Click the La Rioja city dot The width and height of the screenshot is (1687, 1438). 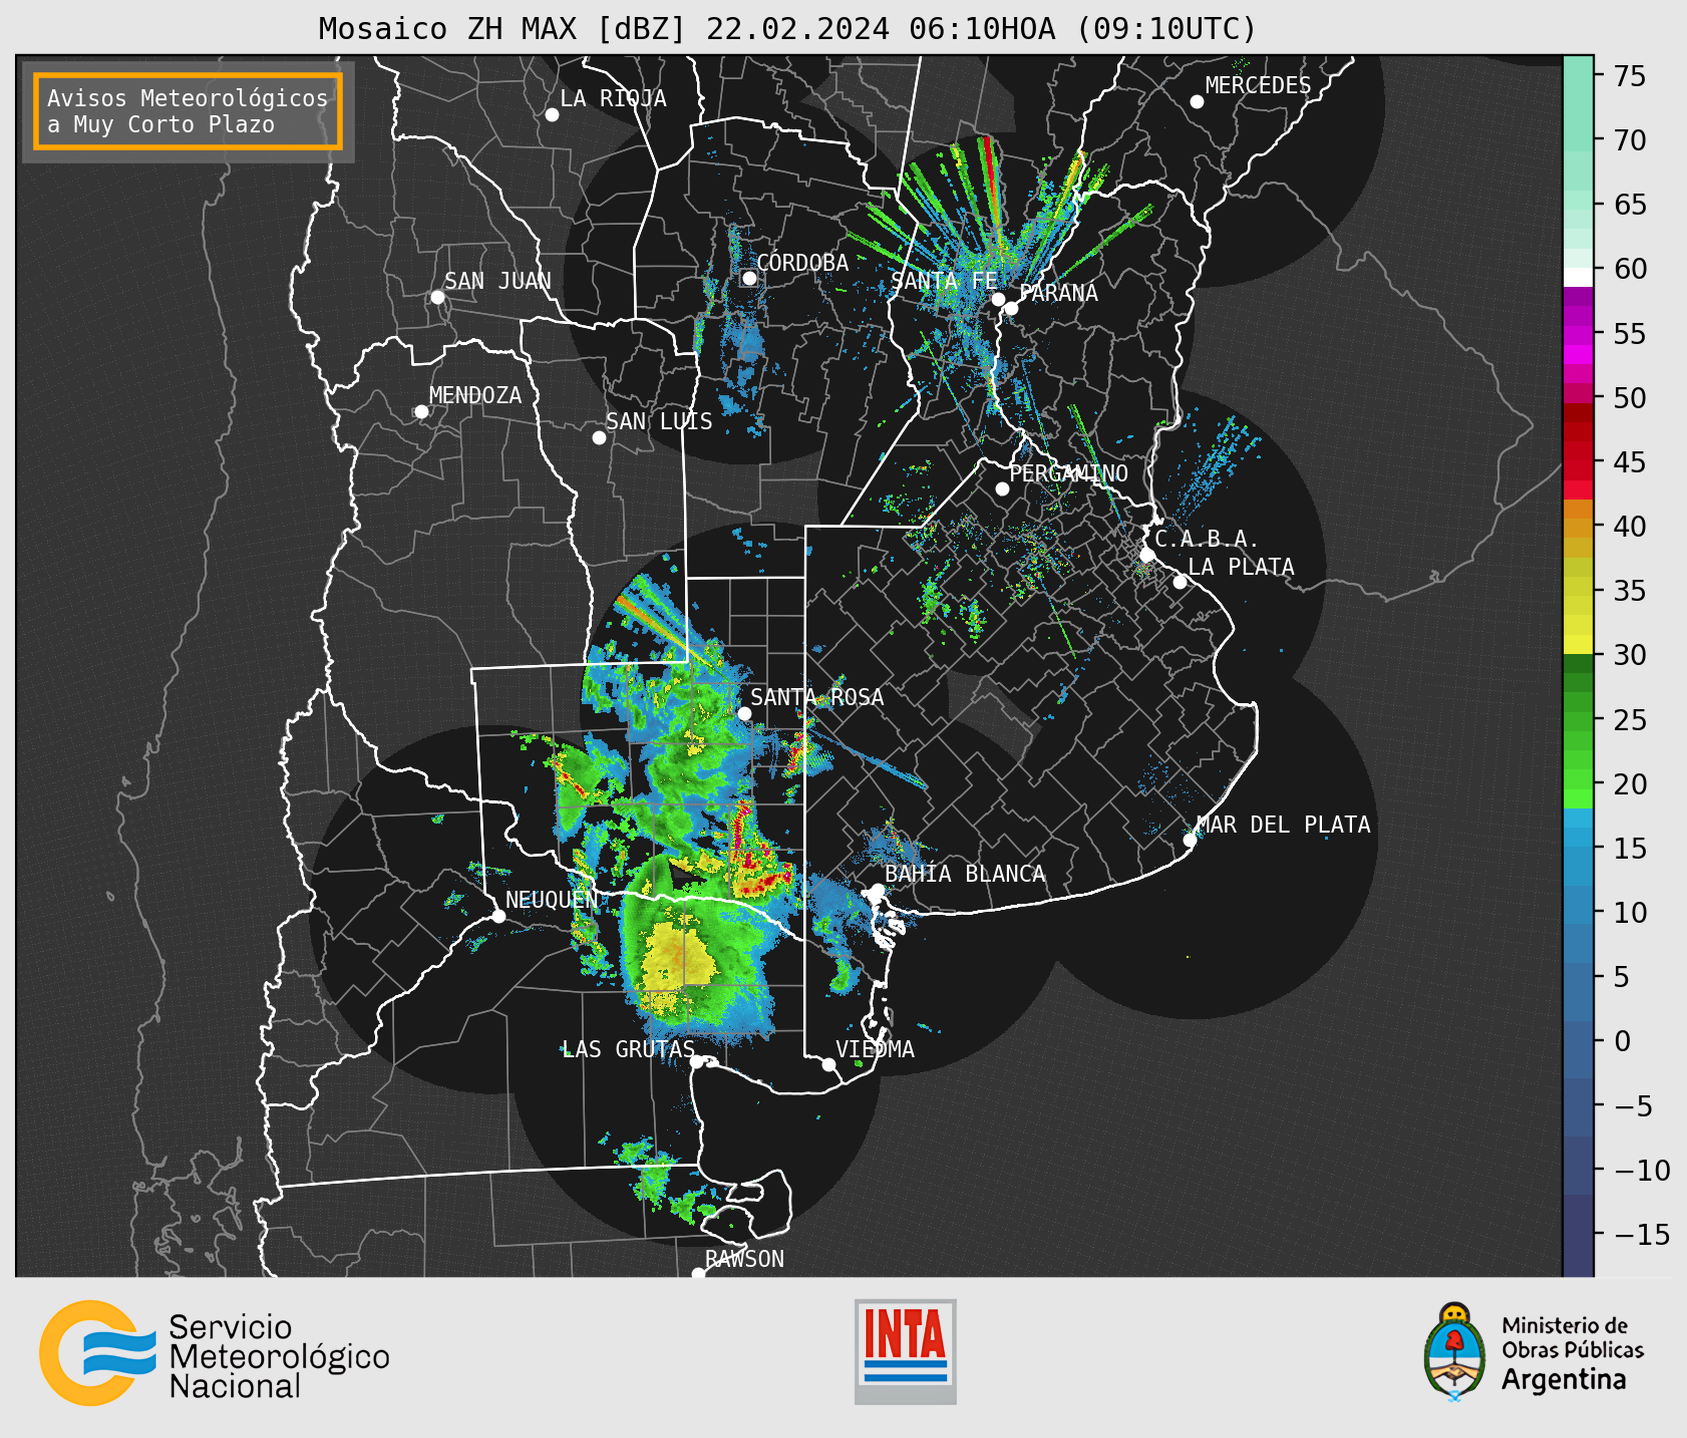pos(552,115)
